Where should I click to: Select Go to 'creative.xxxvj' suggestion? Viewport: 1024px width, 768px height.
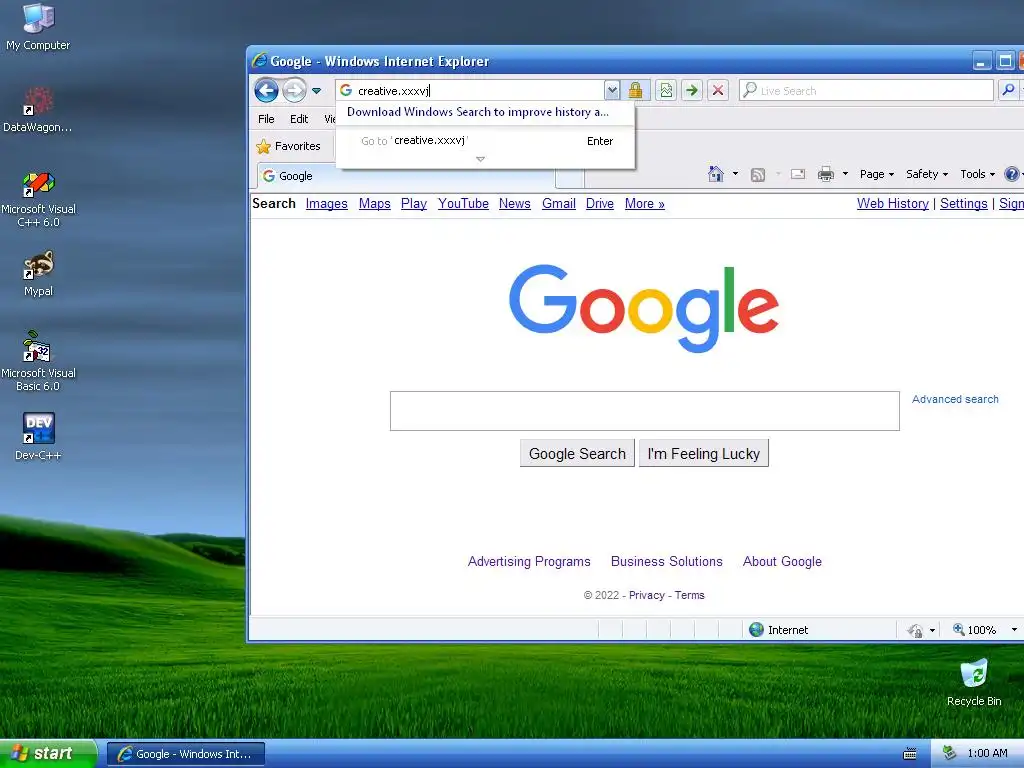point(485,141)
